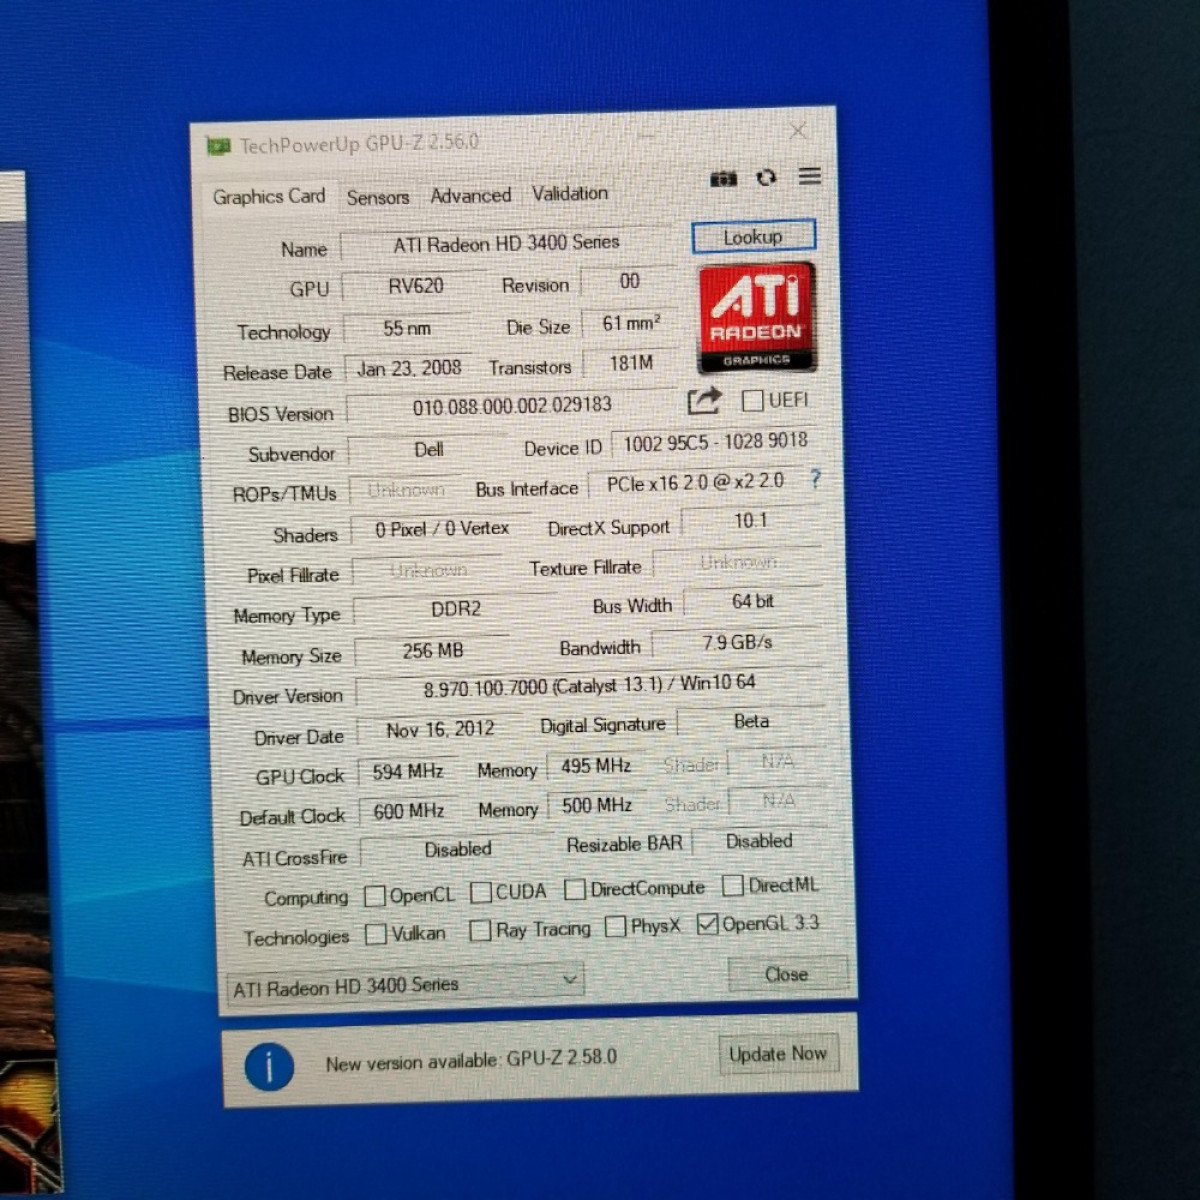Toggle the PhysX checkbox
This screenshot has width=1200, height=1200.
(616, 927)
